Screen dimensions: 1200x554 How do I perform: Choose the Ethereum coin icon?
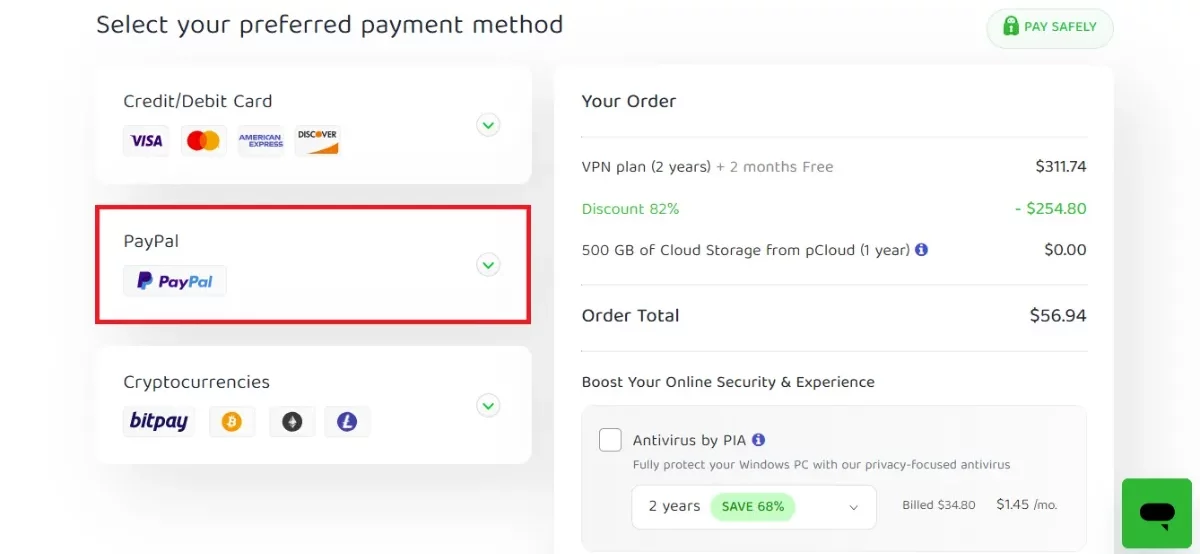(292, 421)
